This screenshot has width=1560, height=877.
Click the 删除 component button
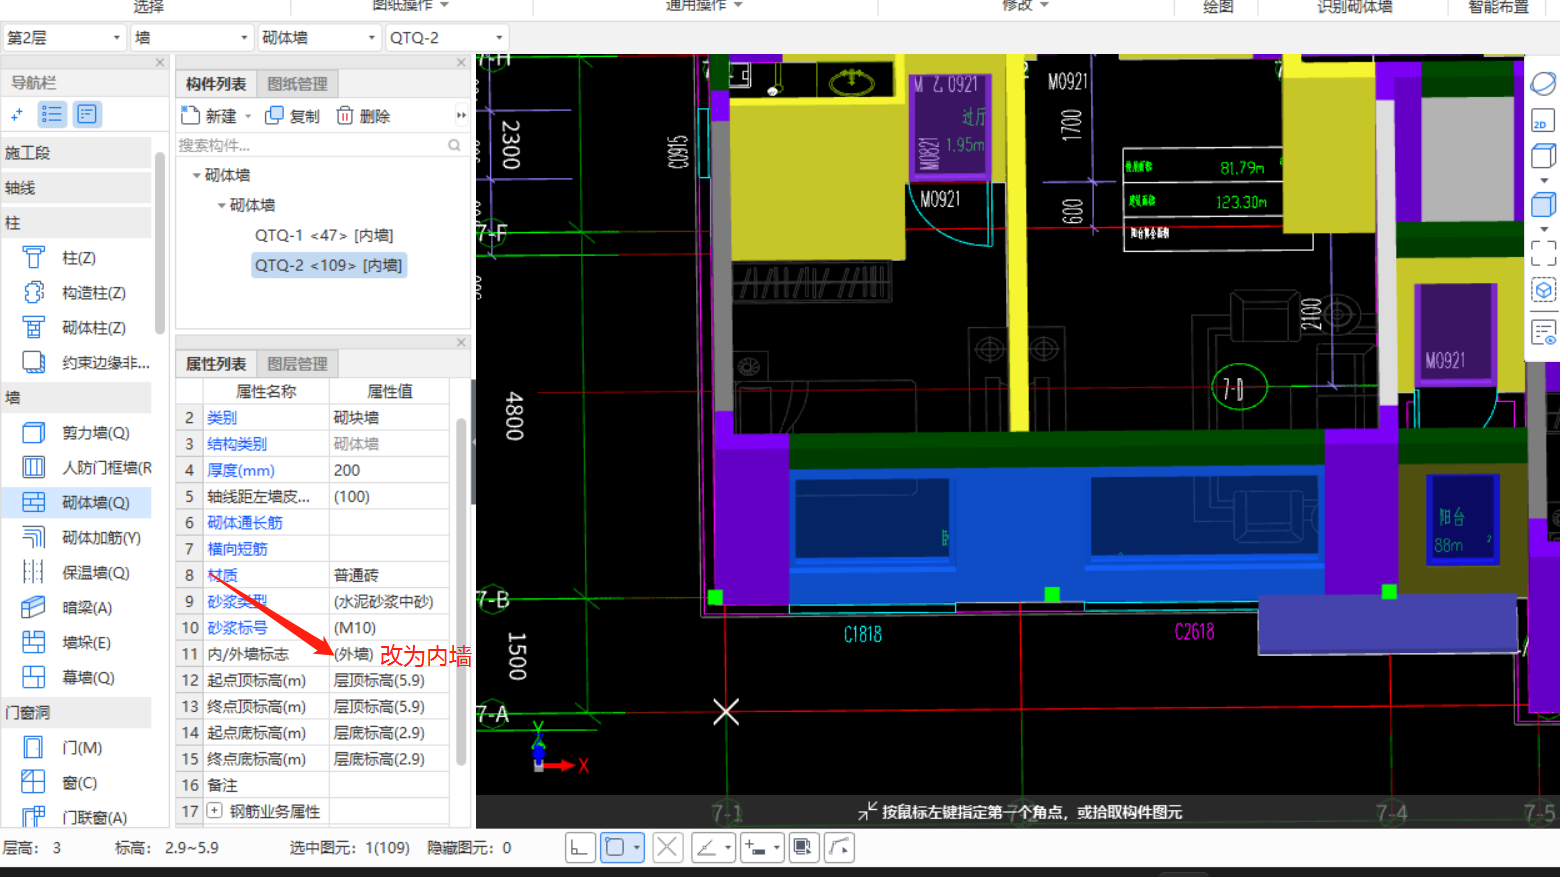[x=363, y=116]
